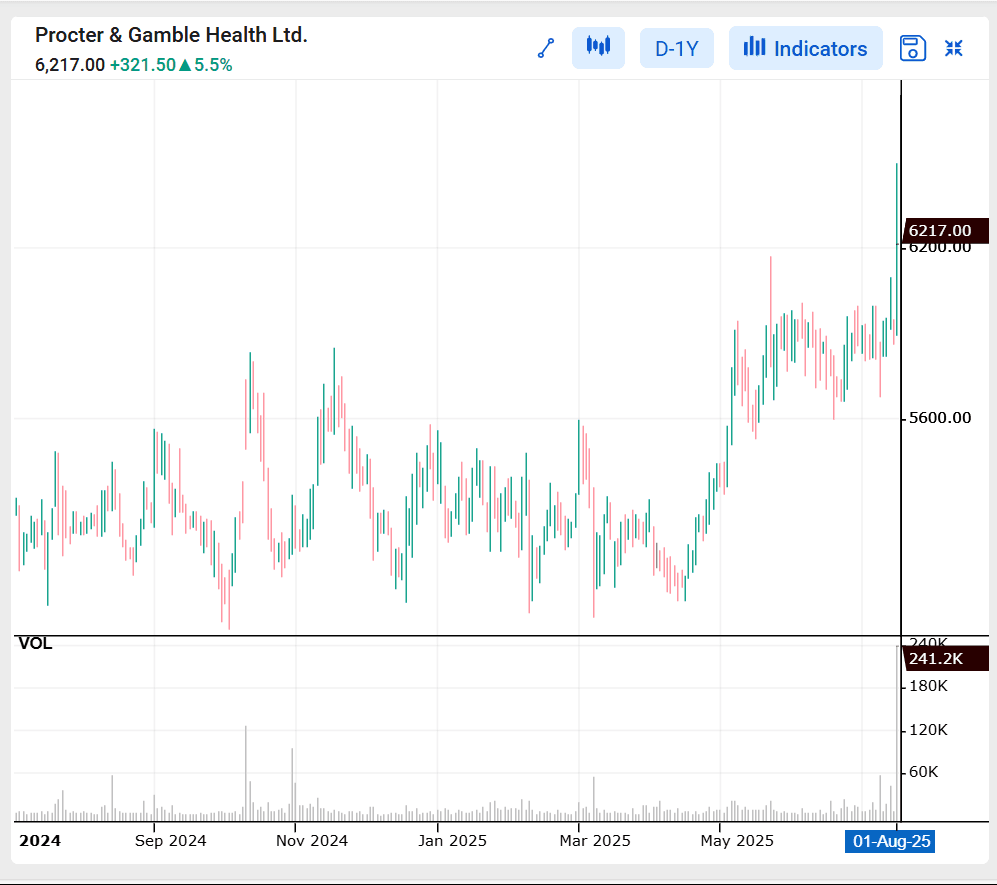The width and height of the screenshot is (997, 885).
Task: Click the 120K volume axis label
Action: pyautogui.click(x=928, y=730)
